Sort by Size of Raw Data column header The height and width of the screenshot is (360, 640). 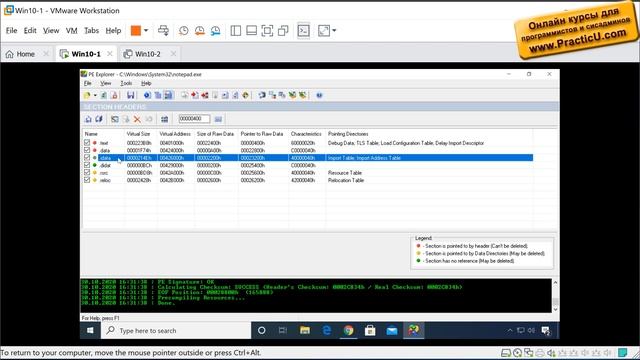tap(216, 134)
